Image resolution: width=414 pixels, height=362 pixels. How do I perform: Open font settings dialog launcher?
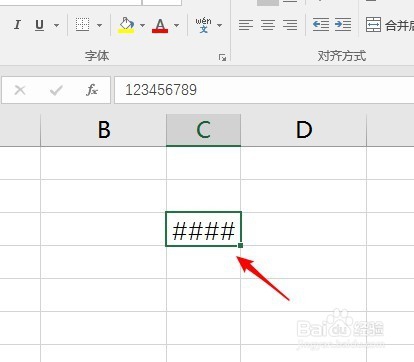(222, 58)
